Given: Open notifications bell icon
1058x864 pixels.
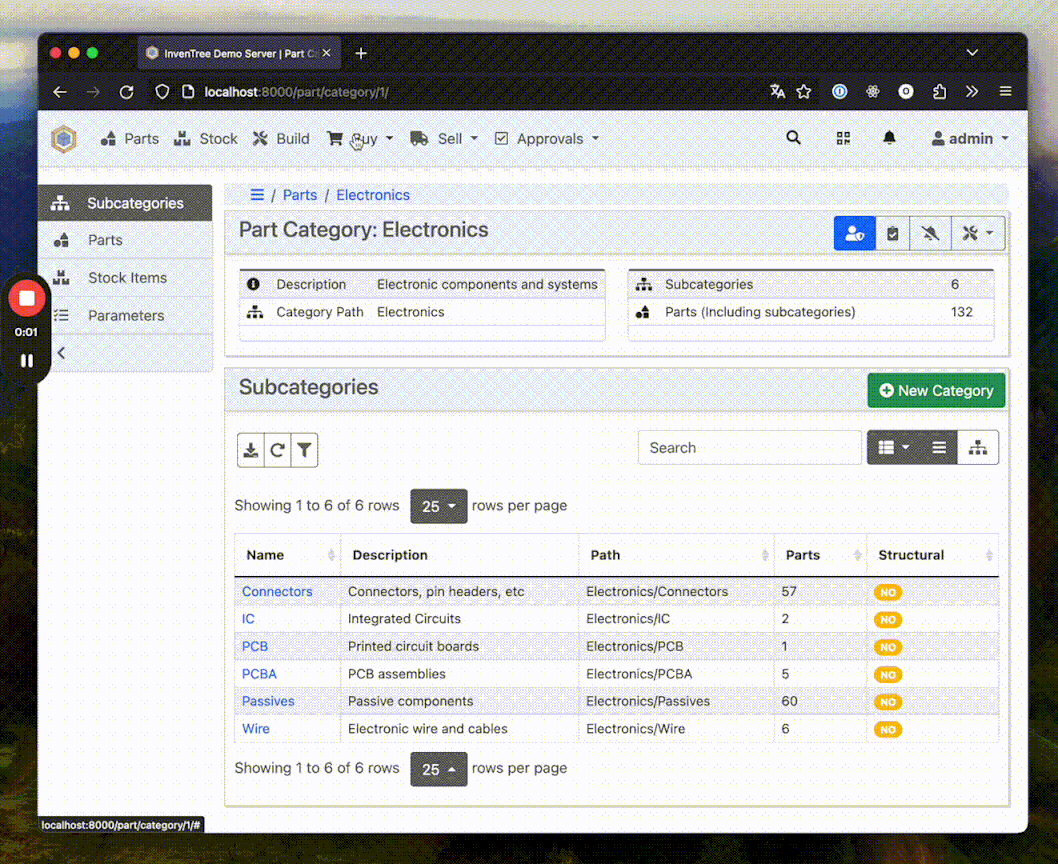Looking at the screenshot, I should point(889,138).
